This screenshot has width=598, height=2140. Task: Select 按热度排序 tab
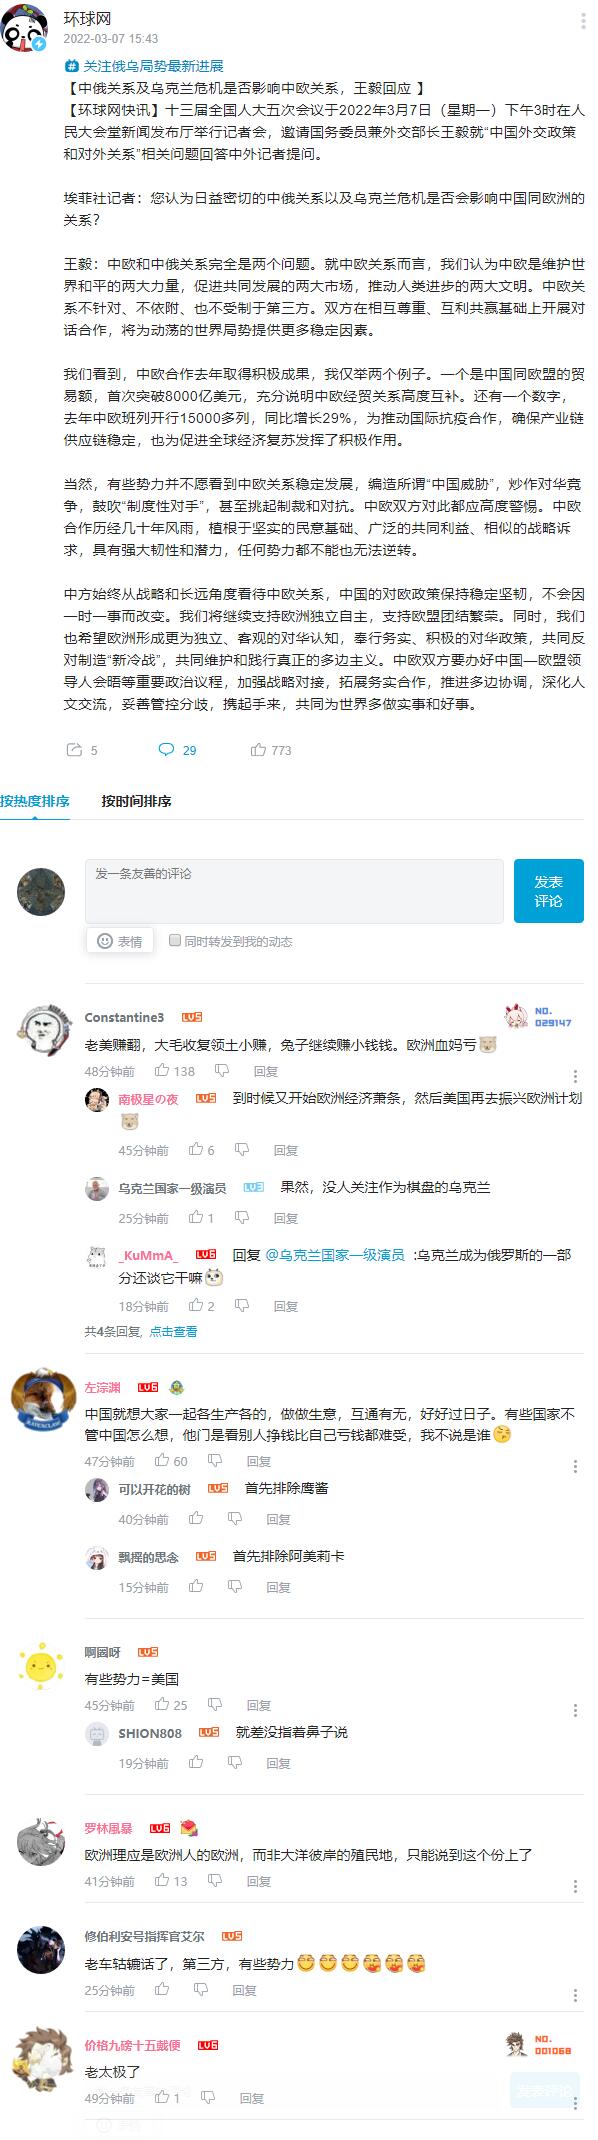[35, 801]
